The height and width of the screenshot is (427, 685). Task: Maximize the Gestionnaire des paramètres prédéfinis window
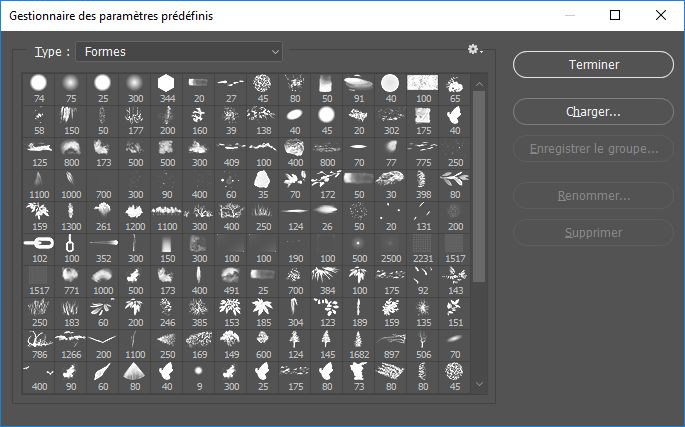coord(615,15)
